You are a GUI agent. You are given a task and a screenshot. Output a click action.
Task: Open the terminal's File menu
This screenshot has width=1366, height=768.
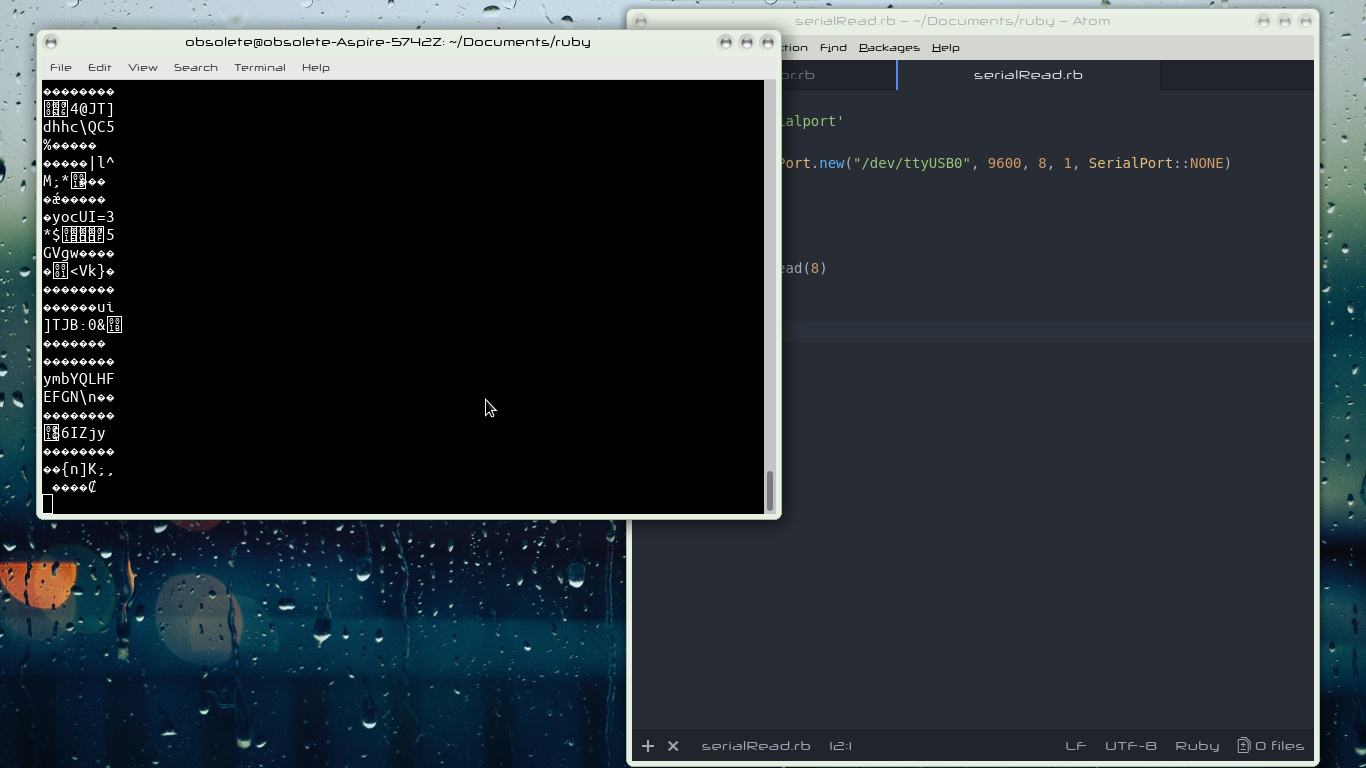(x=61, y=68)
